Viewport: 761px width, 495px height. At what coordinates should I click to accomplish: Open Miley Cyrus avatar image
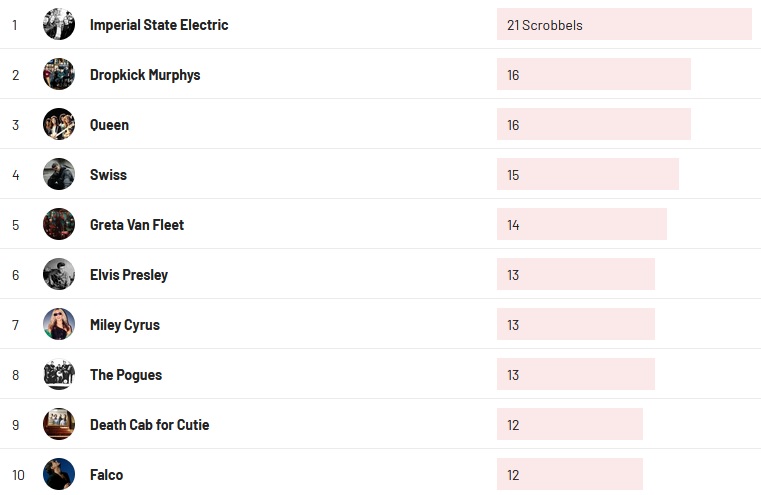click(x=59, y=324)
